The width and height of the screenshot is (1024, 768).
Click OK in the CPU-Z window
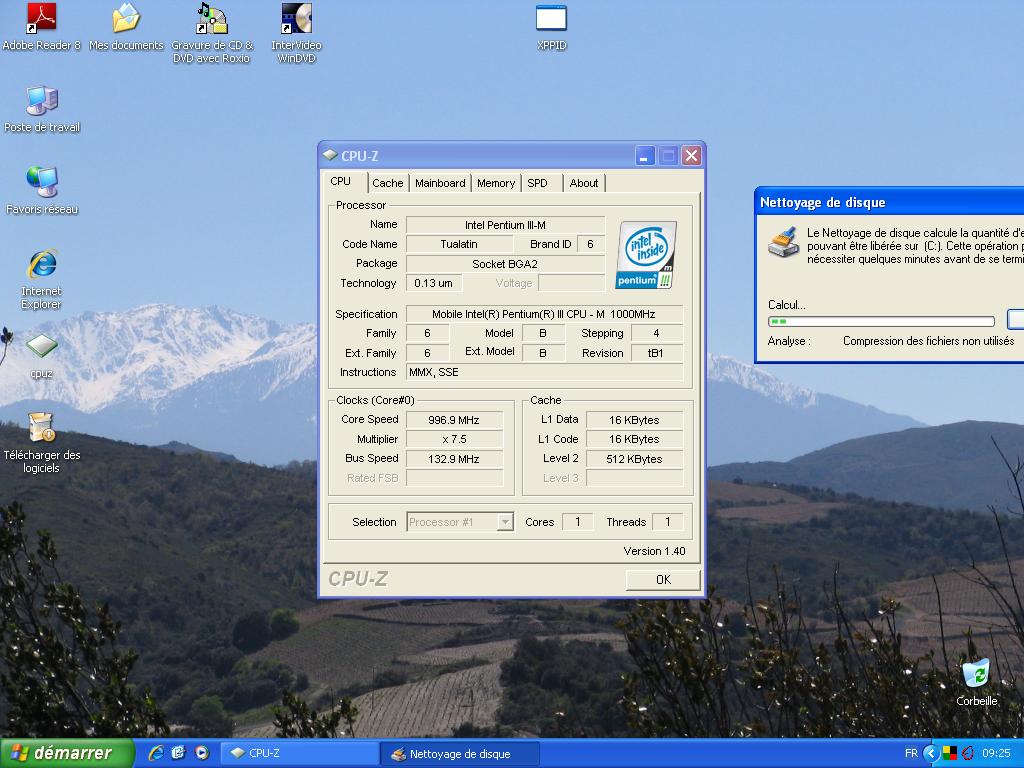(x=663, y=579)
